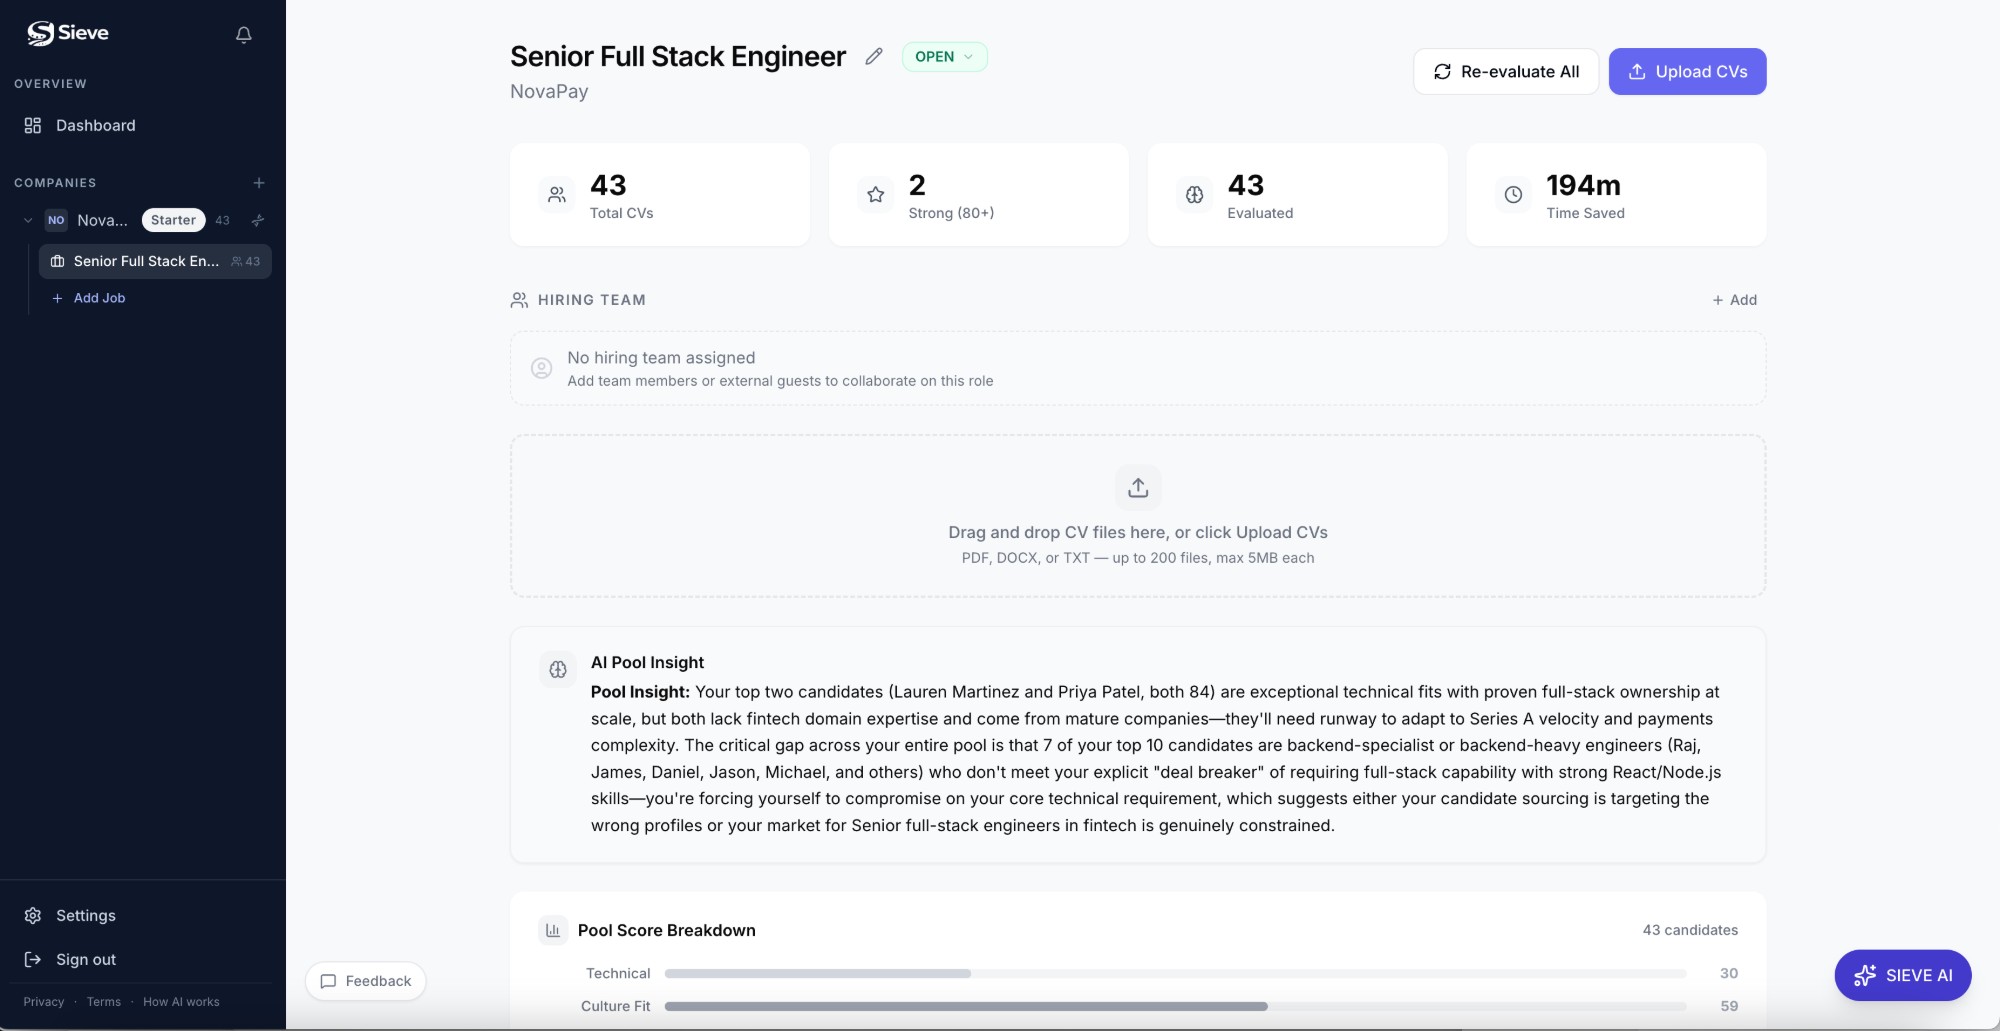Image resolution: width=2000 pixels, height=1031 pixels.
Task: Click the pencil icon to edit job title
Action: coord(874,57)
